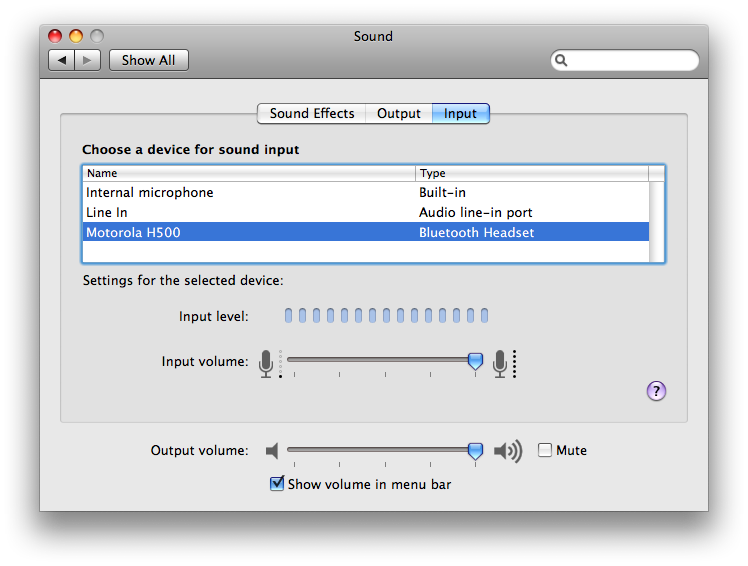Click the Input volume slider thumb

pyautogui.click(x=475, y=361)
